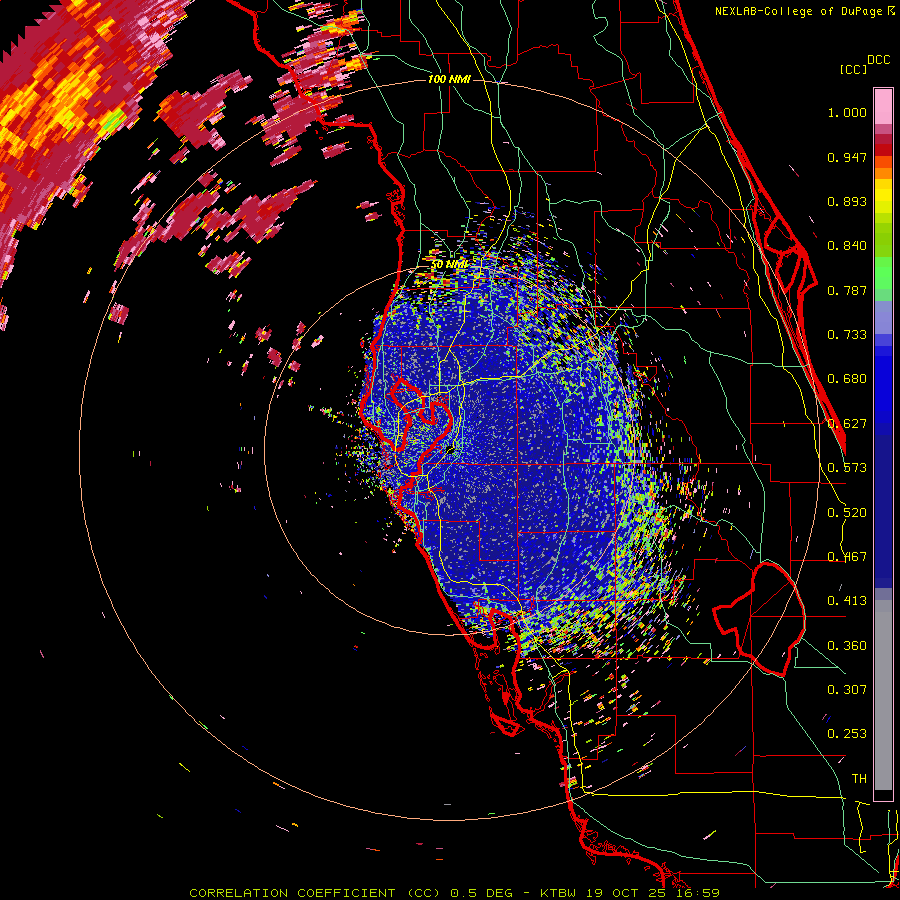Click the 0.840 legend value
Image resolution: width=900 pixels, height=900 pixels.
847,246
